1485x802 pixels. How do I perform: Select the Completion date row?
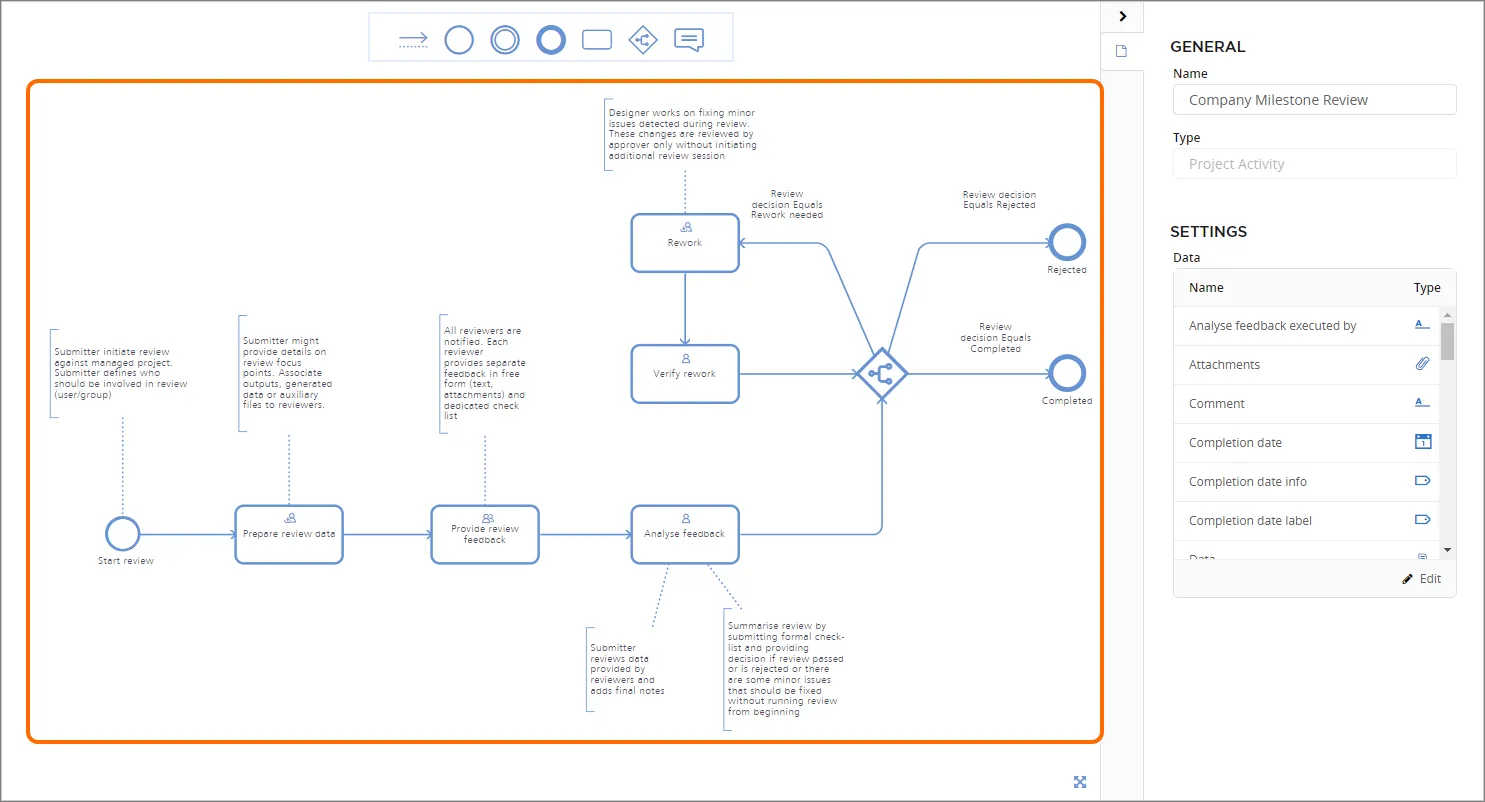click(1307, 443)
